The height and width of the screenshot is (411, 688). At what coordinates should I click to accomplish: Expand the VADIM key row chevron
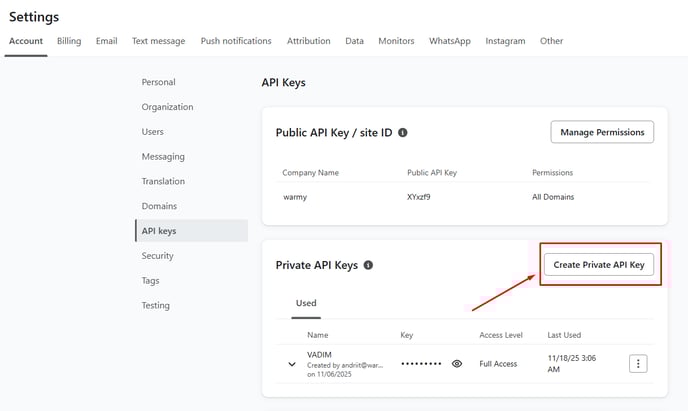point(292,364)
